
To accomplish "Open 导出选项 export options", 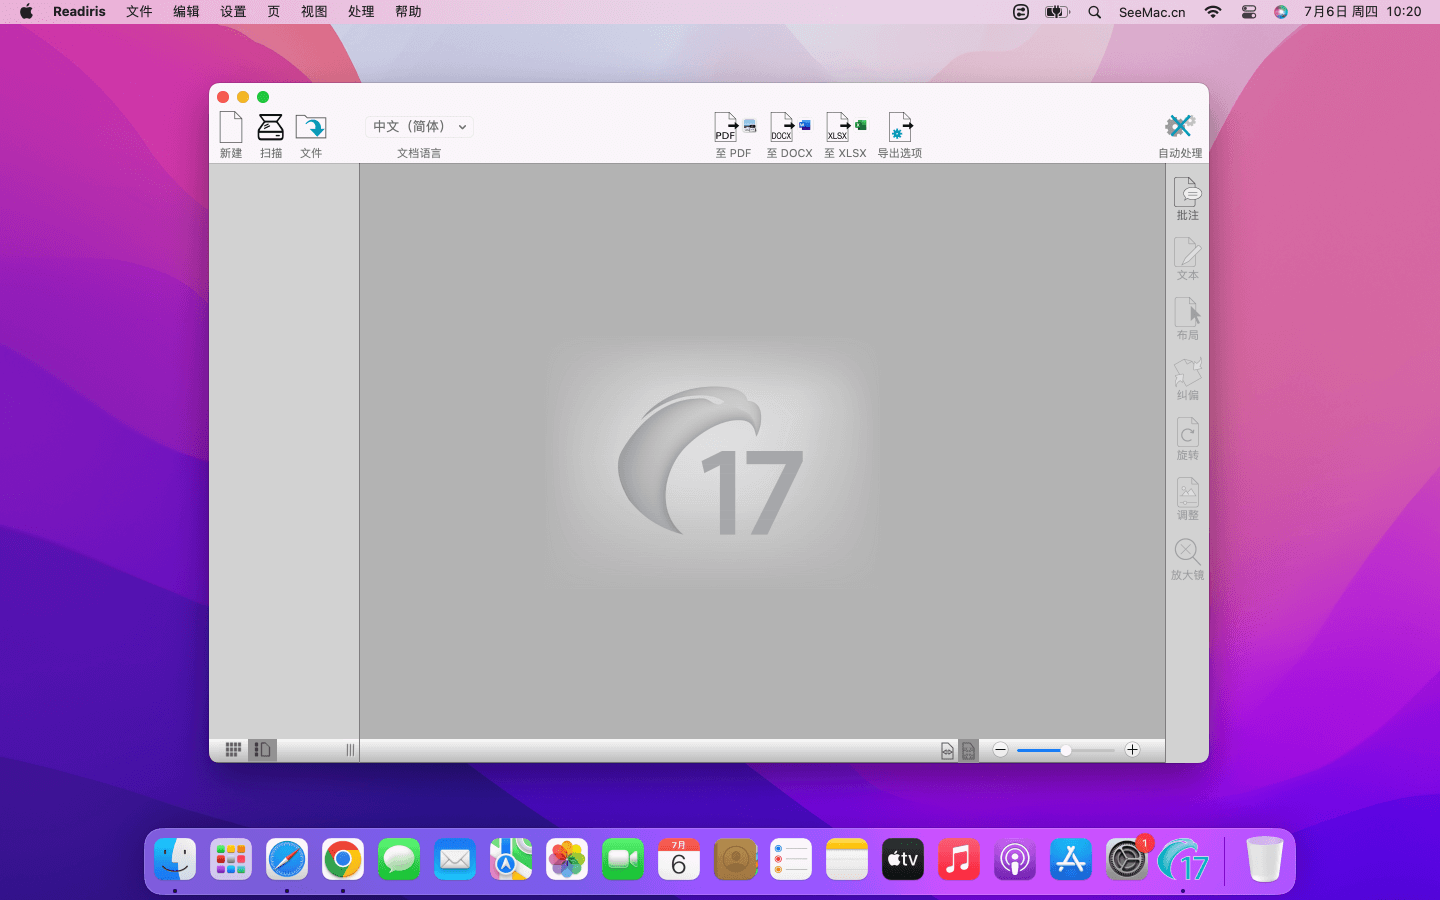I will (900, 128).
